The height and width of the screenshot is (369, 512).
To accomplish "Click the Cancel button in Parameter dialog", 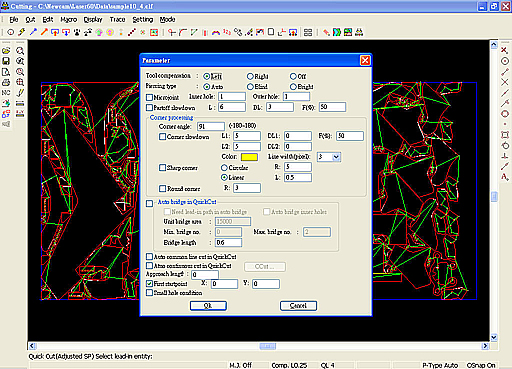I will point(298,306).
